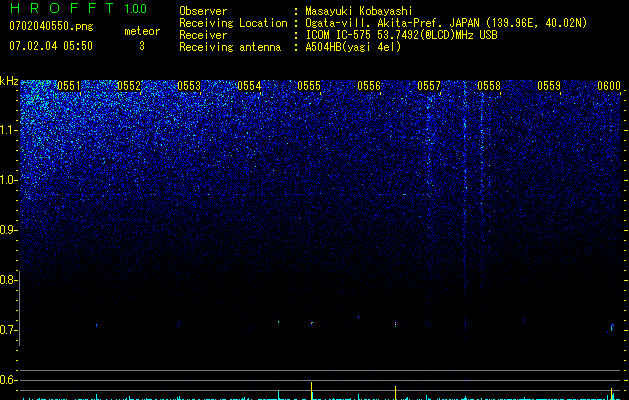
Task: Click the 1.1 kHz axis label
Action: click(8, 130)
